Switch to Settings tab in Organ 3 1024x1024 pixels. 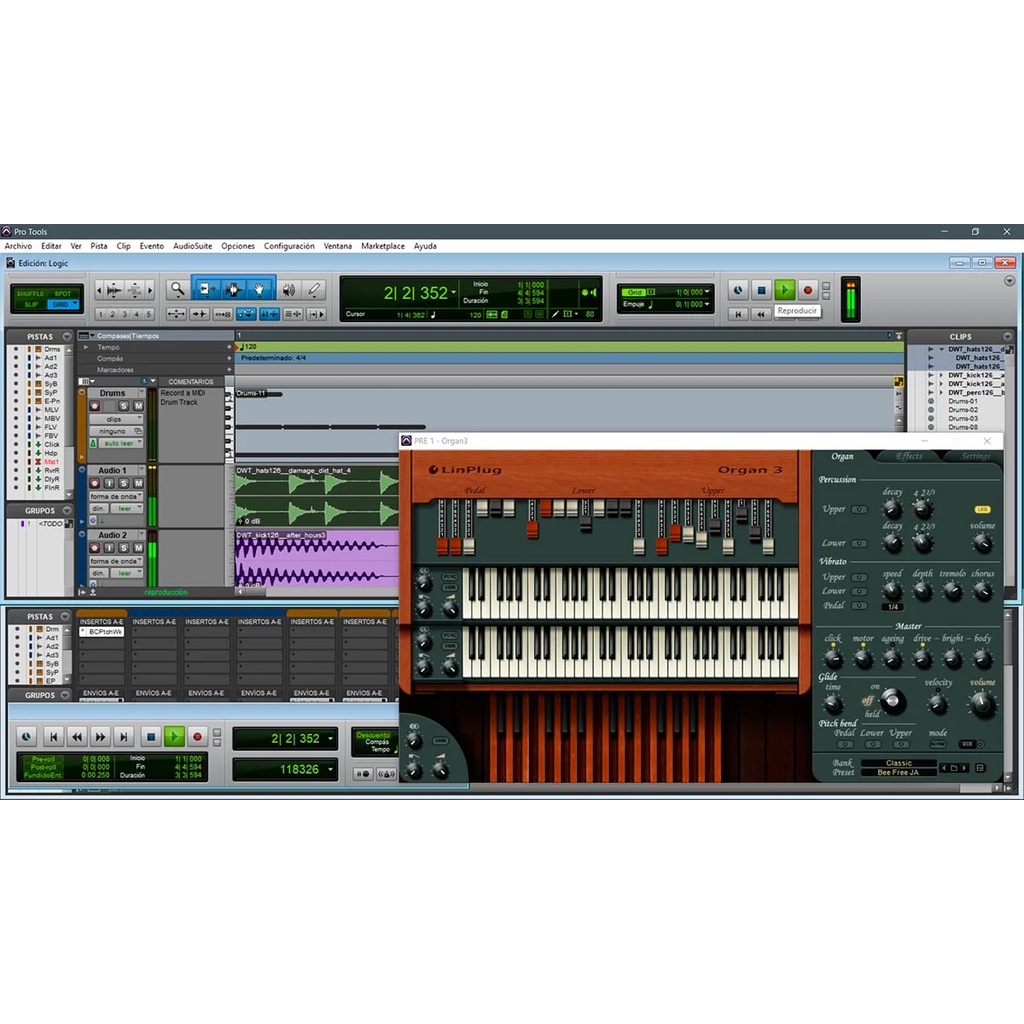click(976, 456)
